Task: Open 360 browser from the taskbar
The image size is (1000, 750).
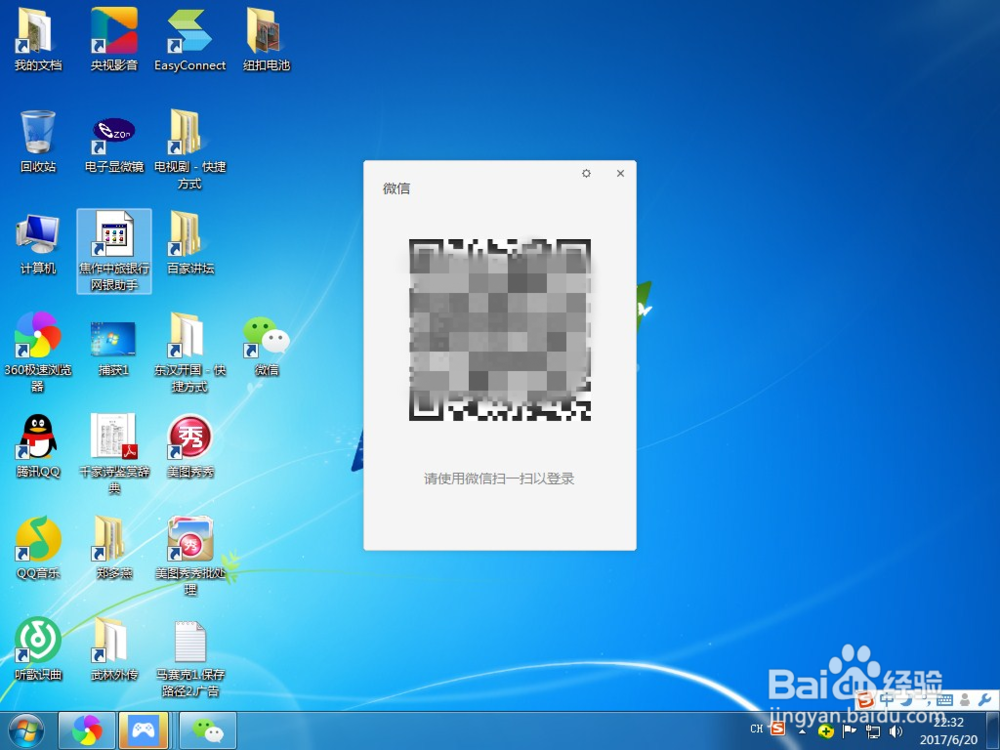Action: click(x=87, y=731)
